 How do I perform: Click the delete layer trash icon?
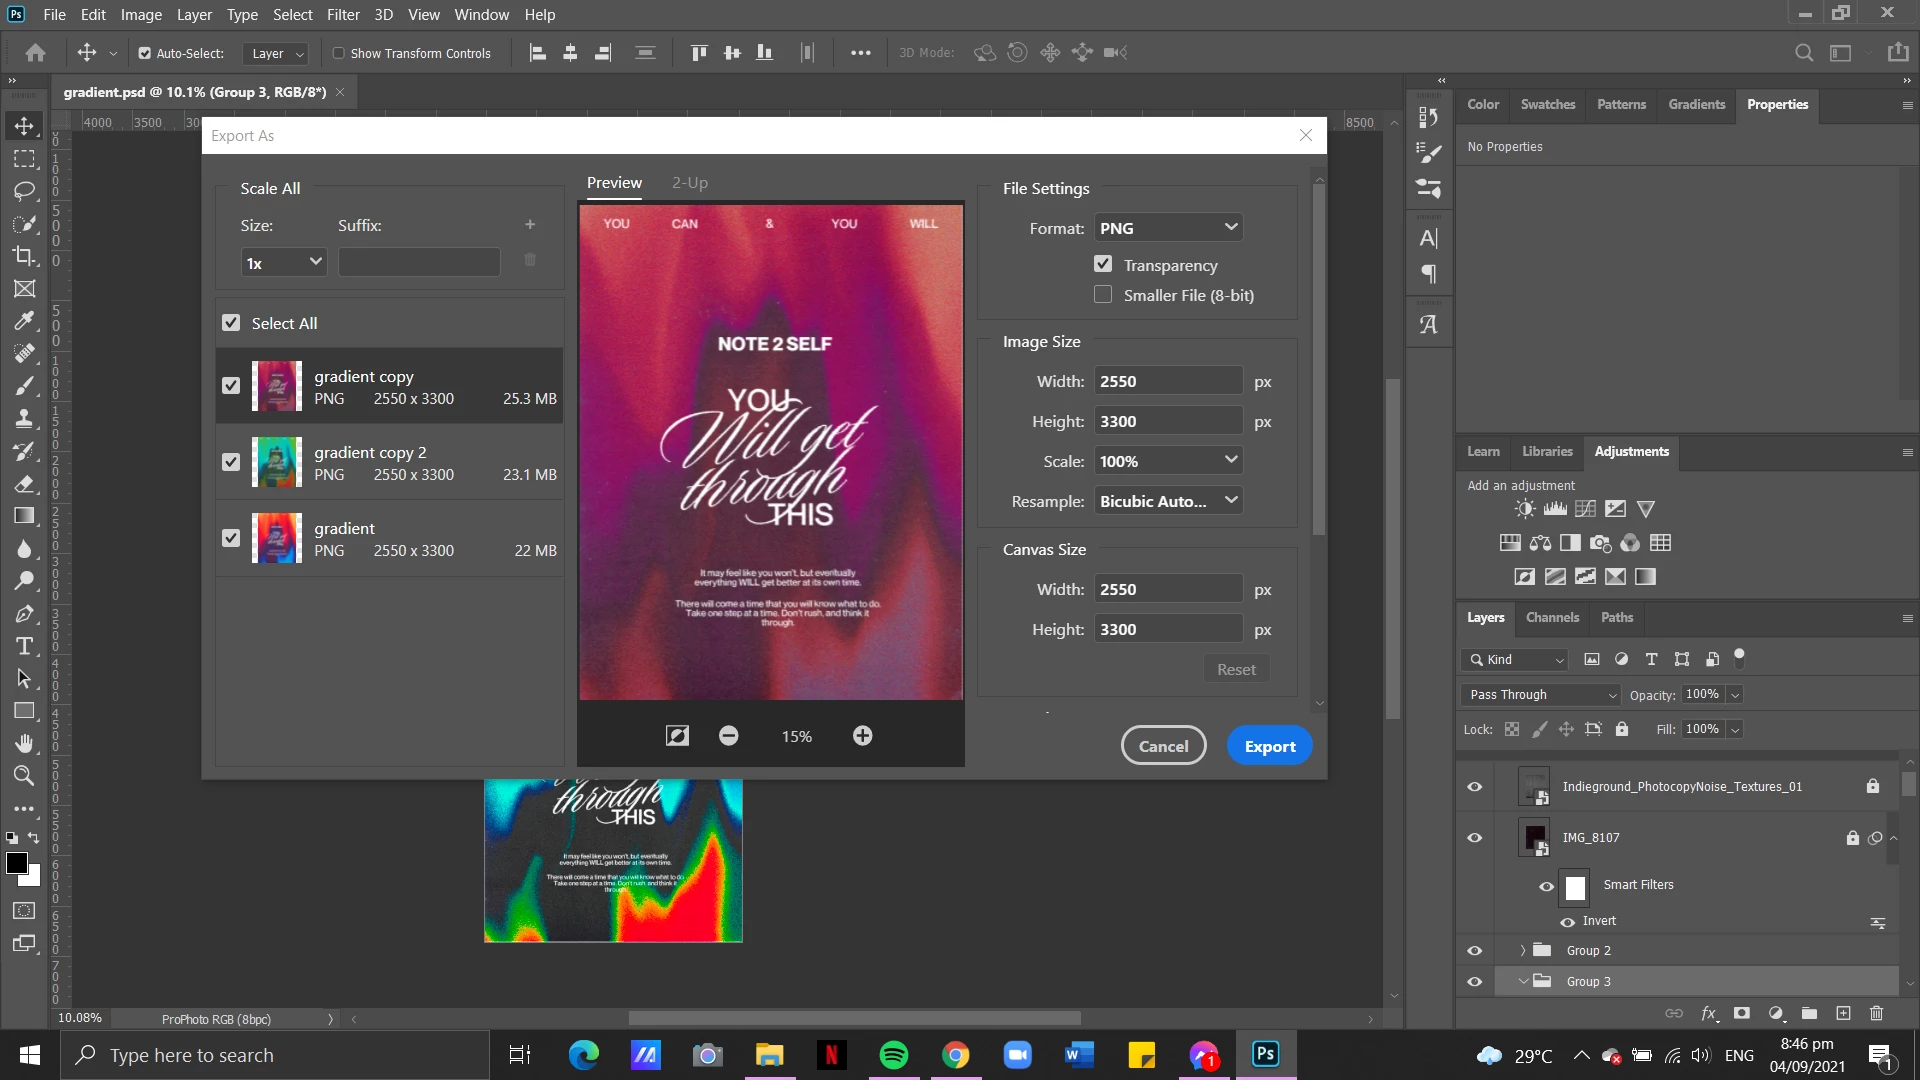click(x=1876, y=1013)
